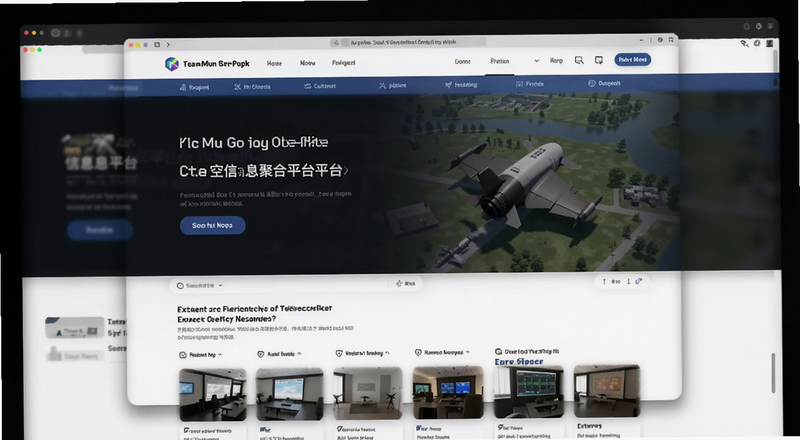Open the thumbnail of empty room with tripods

[x=367, y=393]
